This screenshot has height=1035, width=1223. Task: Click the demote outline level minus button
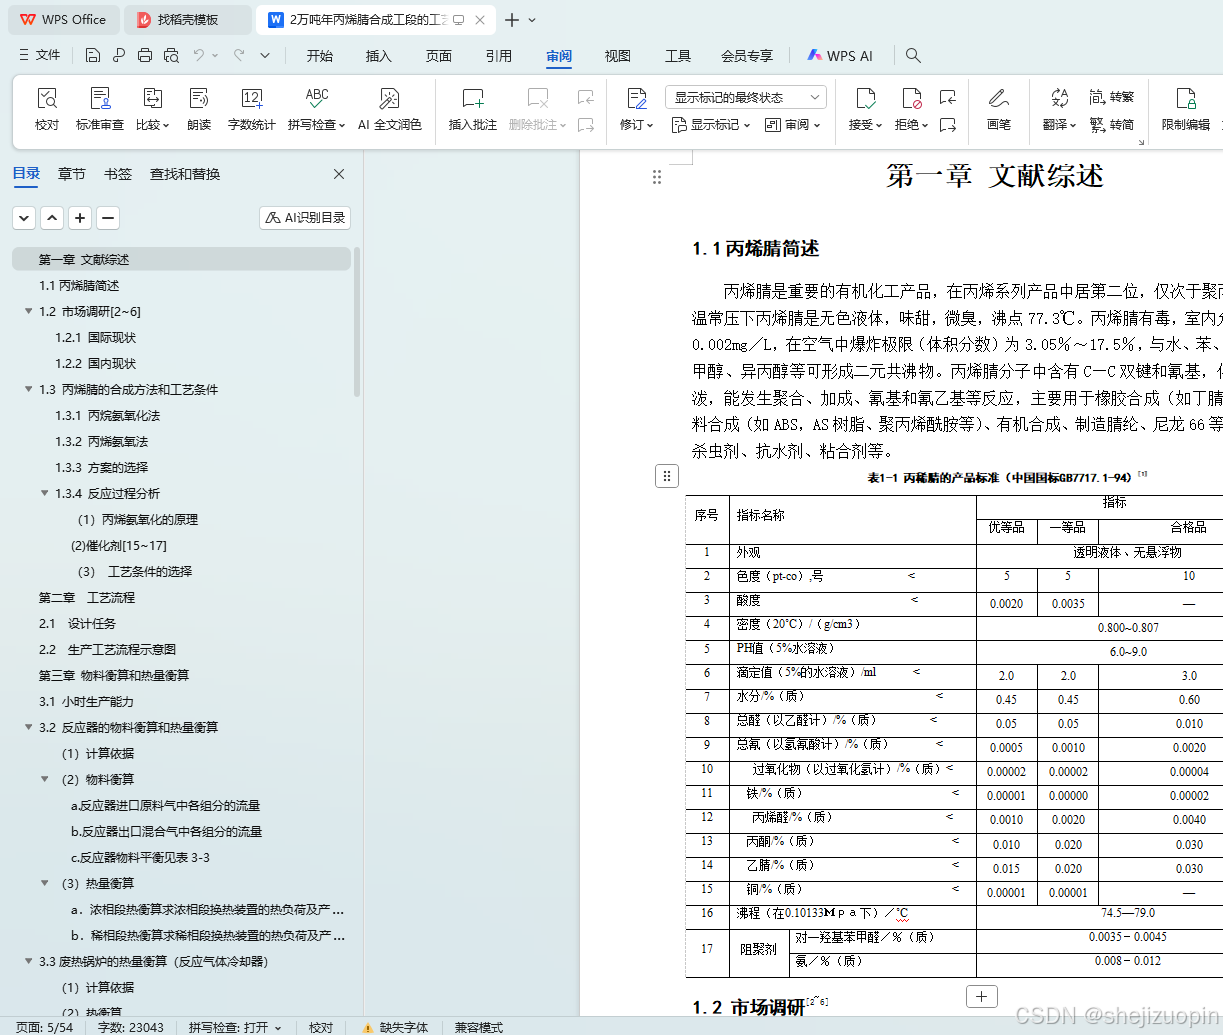click(108, 217)
